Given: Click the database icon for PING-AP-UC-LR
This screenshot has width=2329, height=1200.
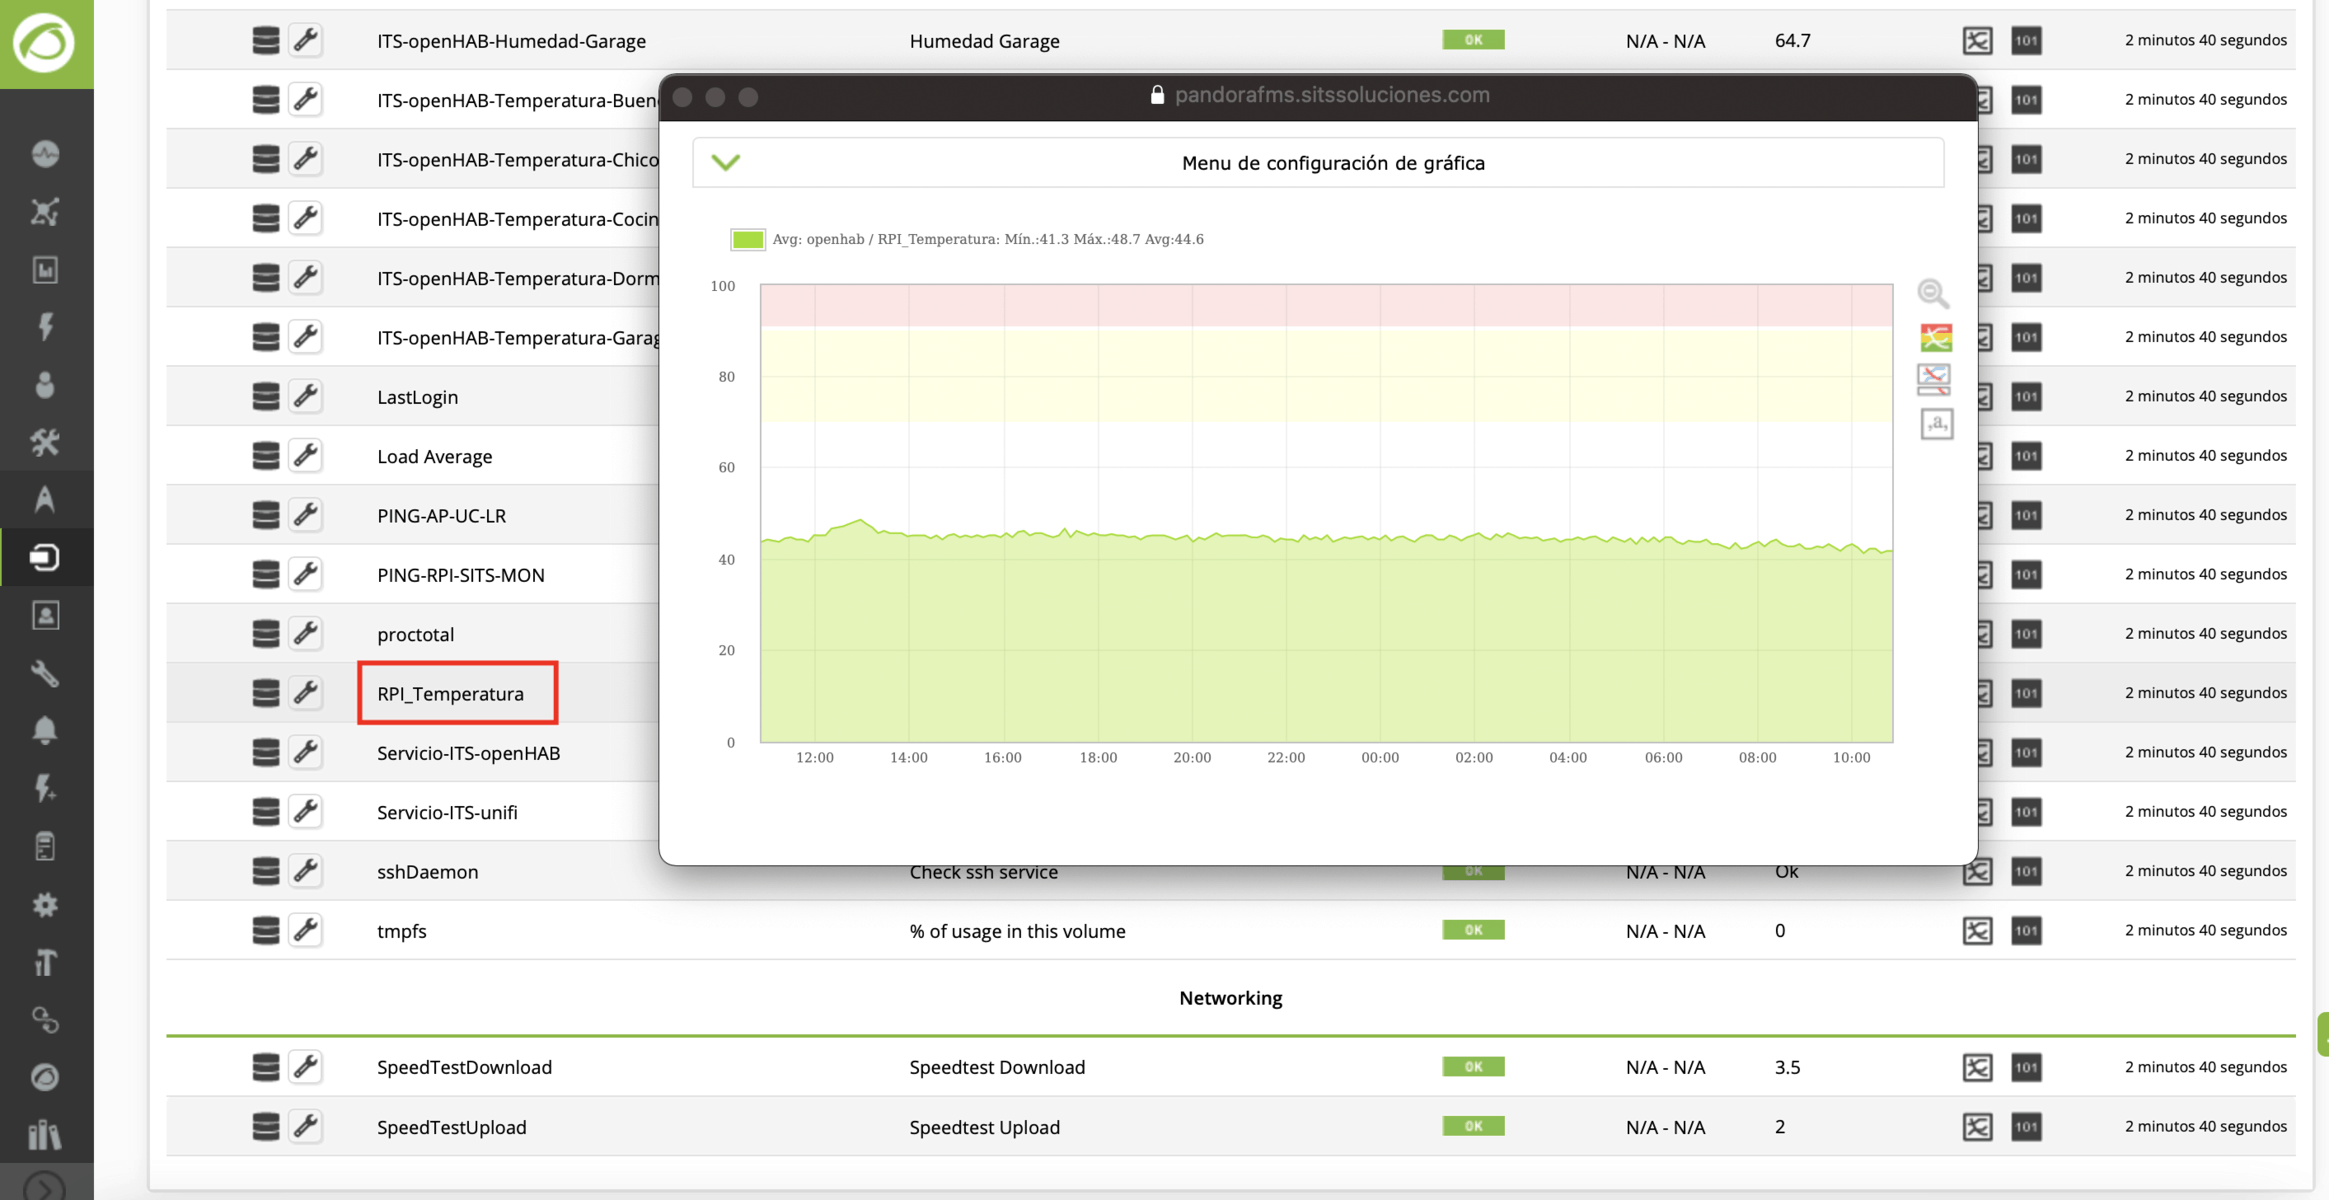Looking at the screenshot, I should click(x=265, y=515).
